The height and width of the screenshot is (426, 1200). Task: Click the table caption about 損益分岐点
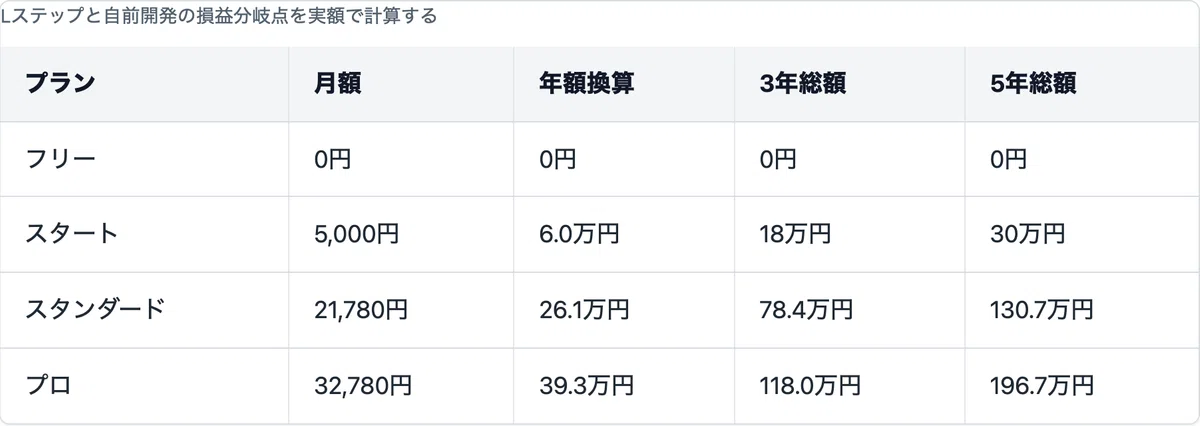[219, 17]
